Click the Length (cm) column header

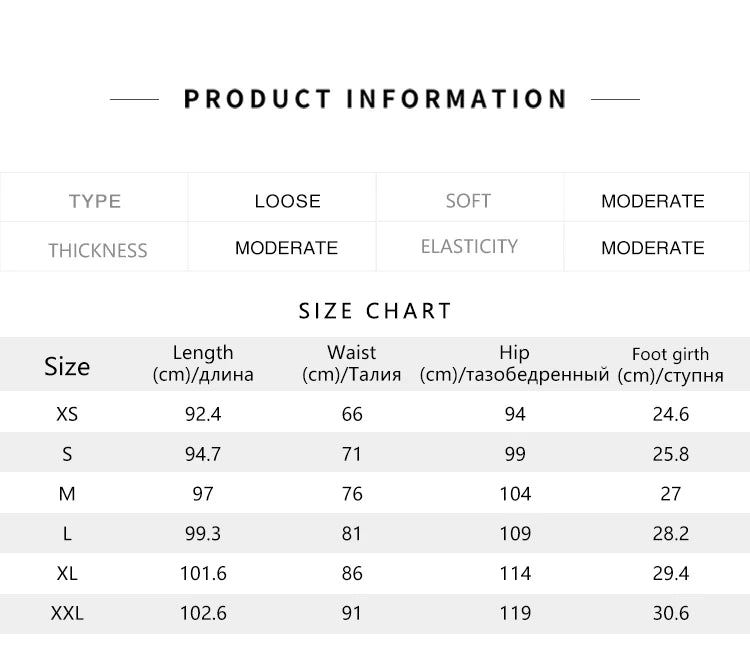(203, 364)
